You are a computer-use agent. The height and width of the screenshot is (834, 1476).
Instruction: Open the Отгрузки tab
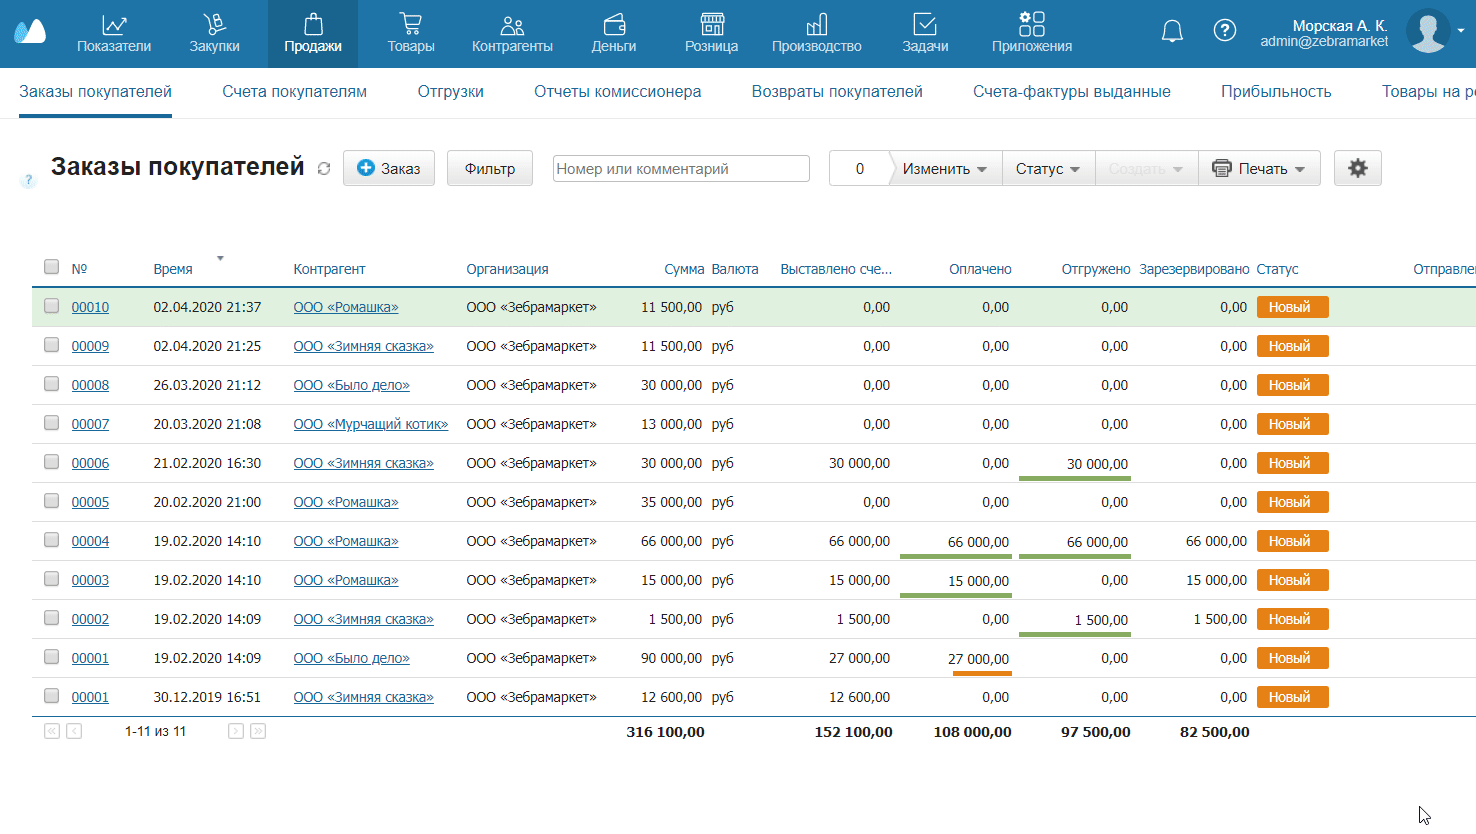(450, 92)
